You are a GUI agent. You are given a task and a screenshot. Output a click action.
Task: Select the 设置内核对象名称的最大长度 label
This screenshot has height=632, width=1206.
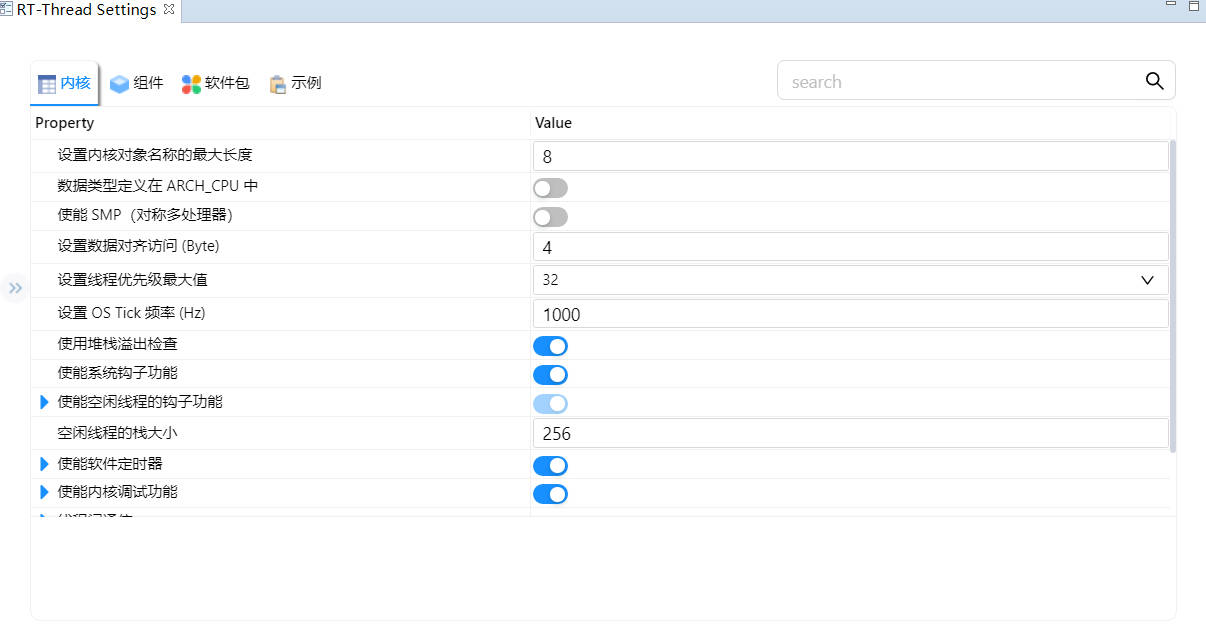[155, 155]
